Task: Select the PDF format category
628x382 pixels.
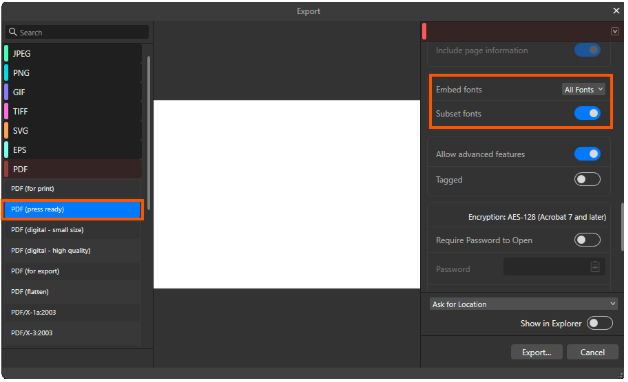Action: [73, 169]
